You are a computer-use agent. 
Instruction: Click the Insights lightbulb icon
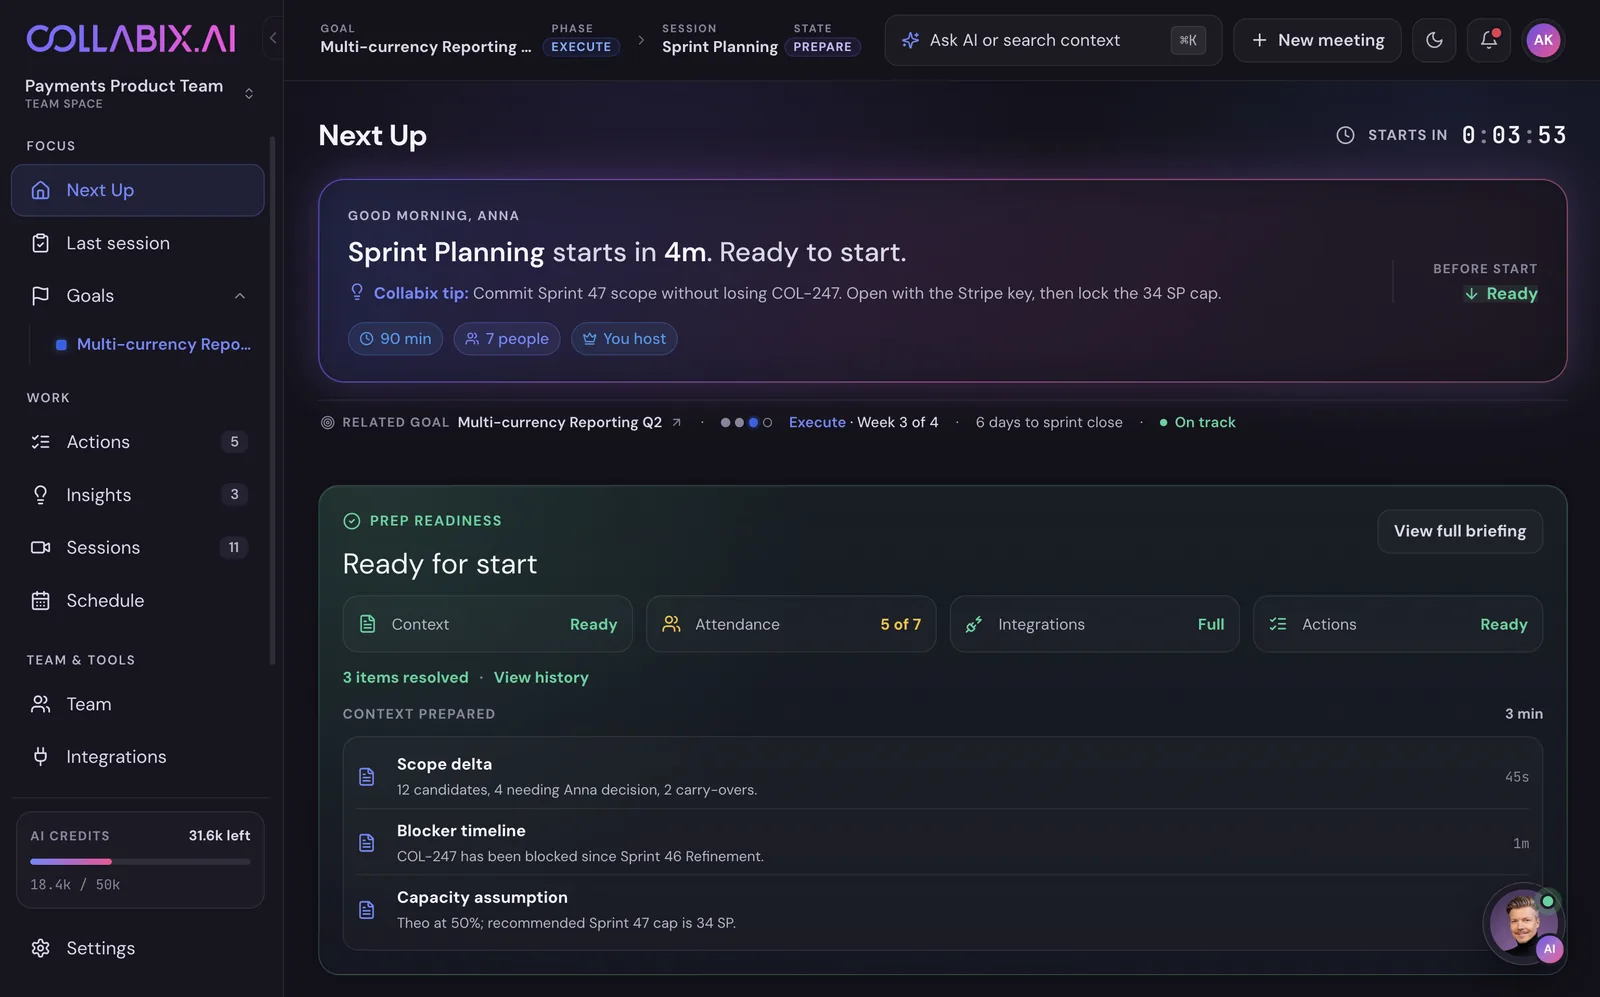click(x=40, y=495)
